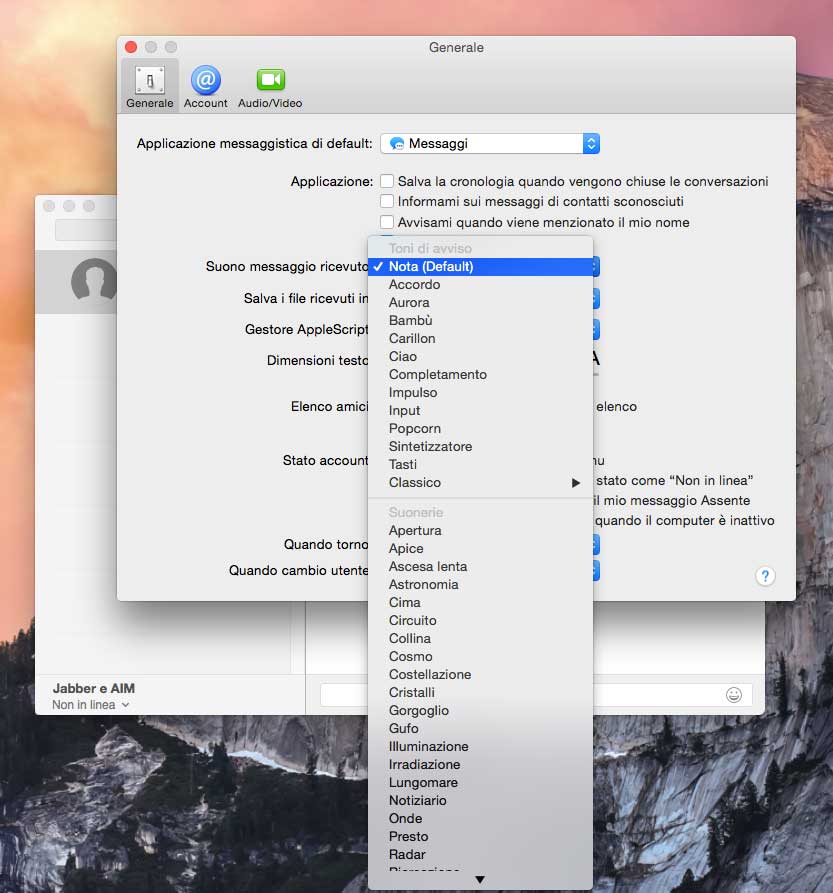Set sound to Notiziario
833x893 pixels.
click(x=480, y=801)
